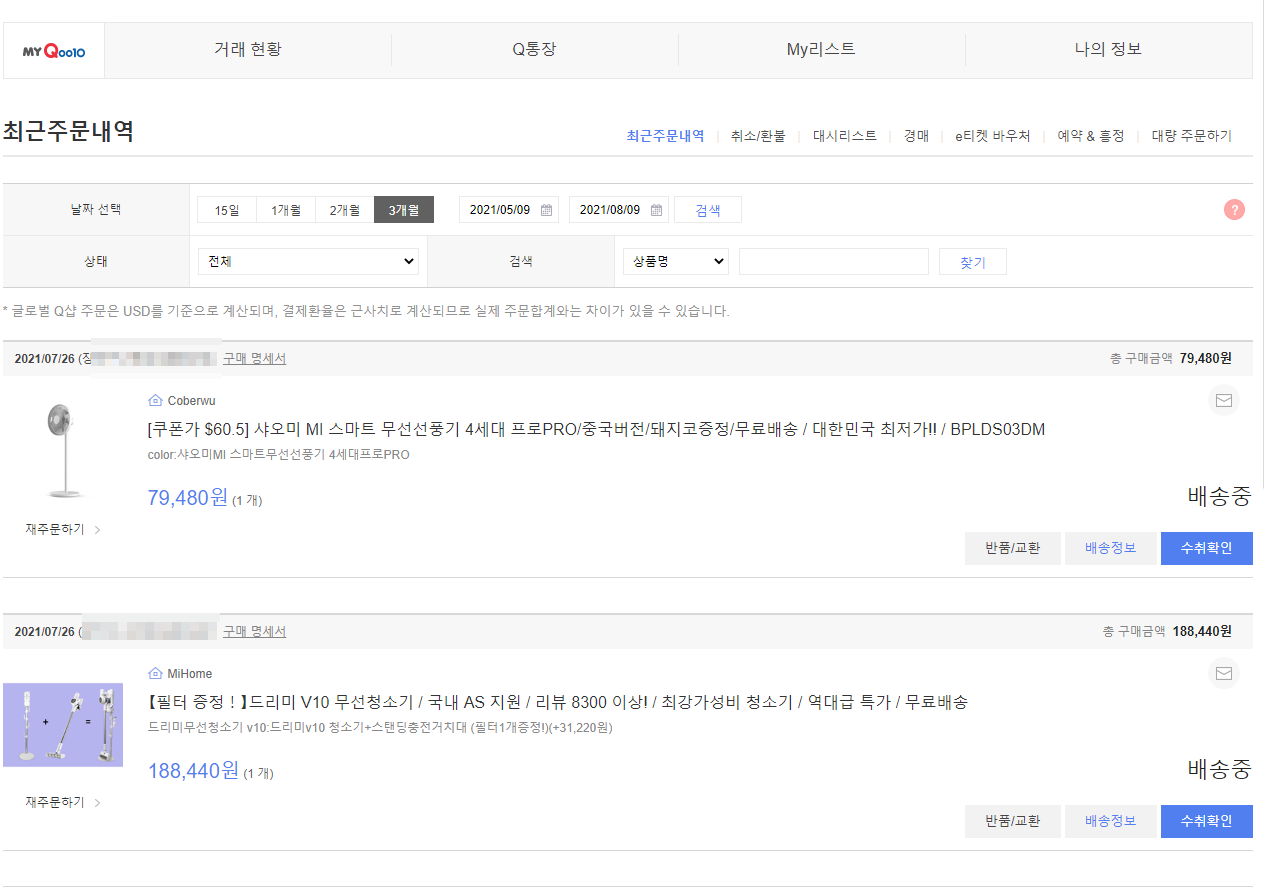Open the red question mark help icon

click(1234, 210)
